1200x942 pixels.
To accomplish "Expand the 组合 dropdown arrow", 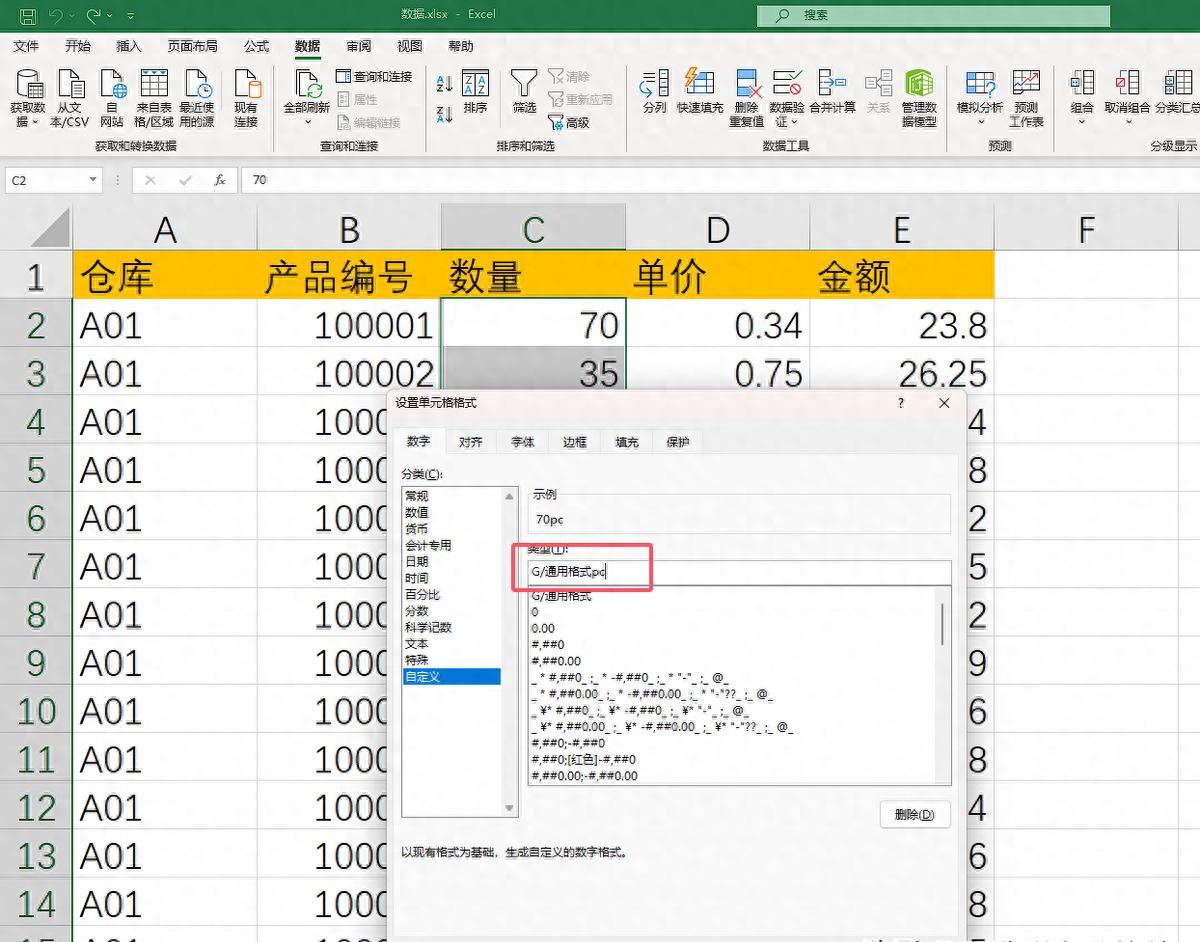I will coord(1082,122).
